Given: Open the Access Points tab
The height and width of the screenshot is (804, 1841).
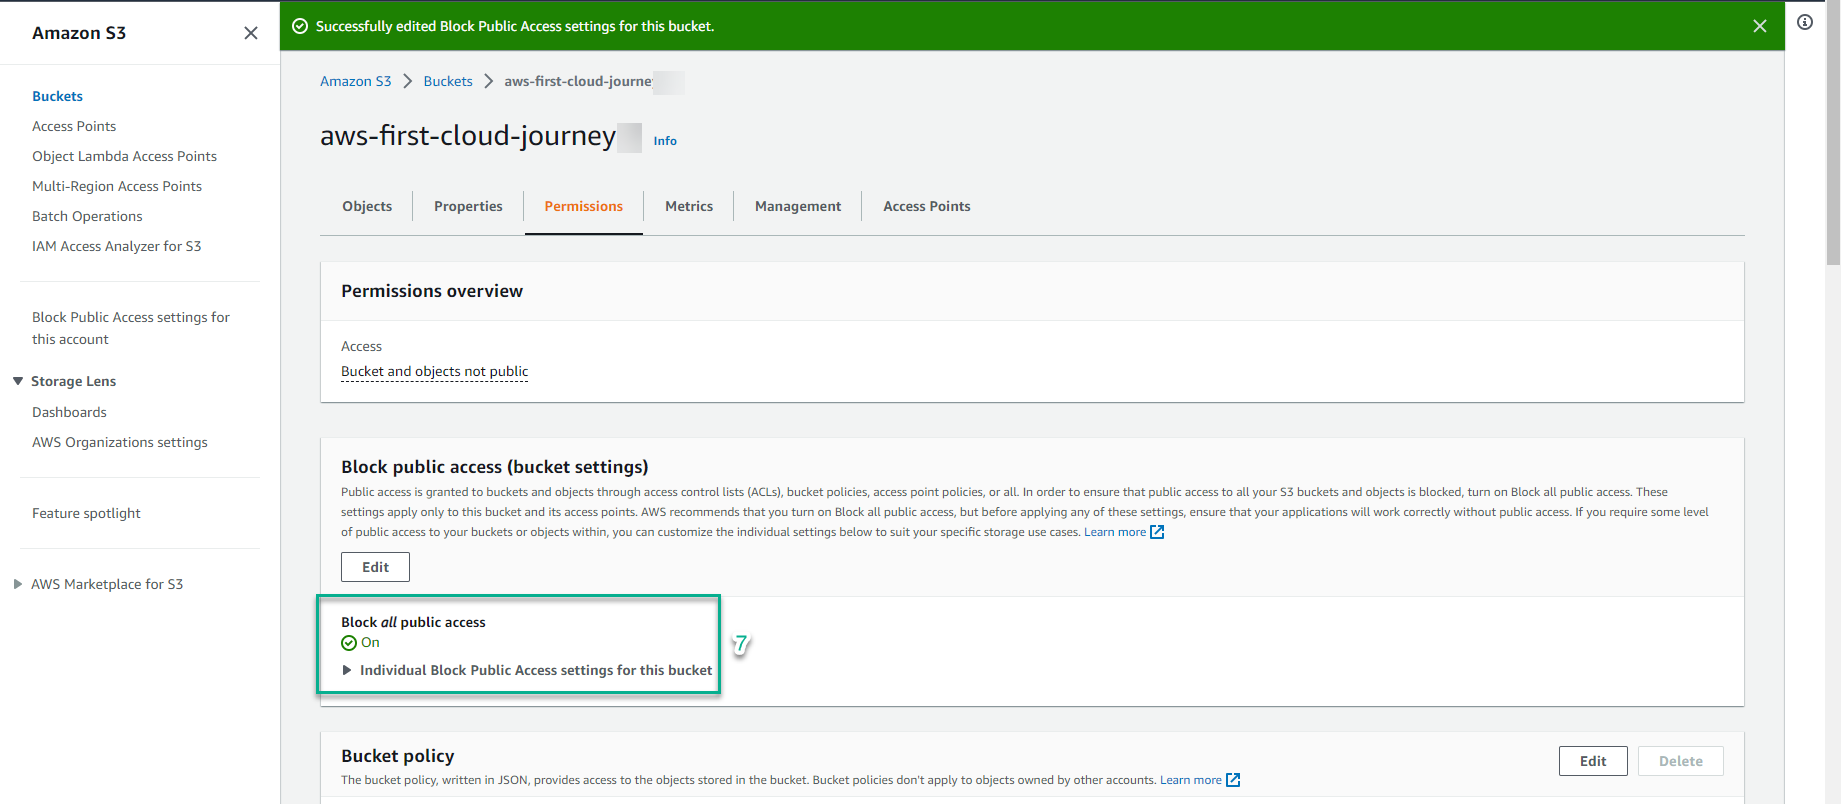Looking at the screenshot, I should point(927,206).
